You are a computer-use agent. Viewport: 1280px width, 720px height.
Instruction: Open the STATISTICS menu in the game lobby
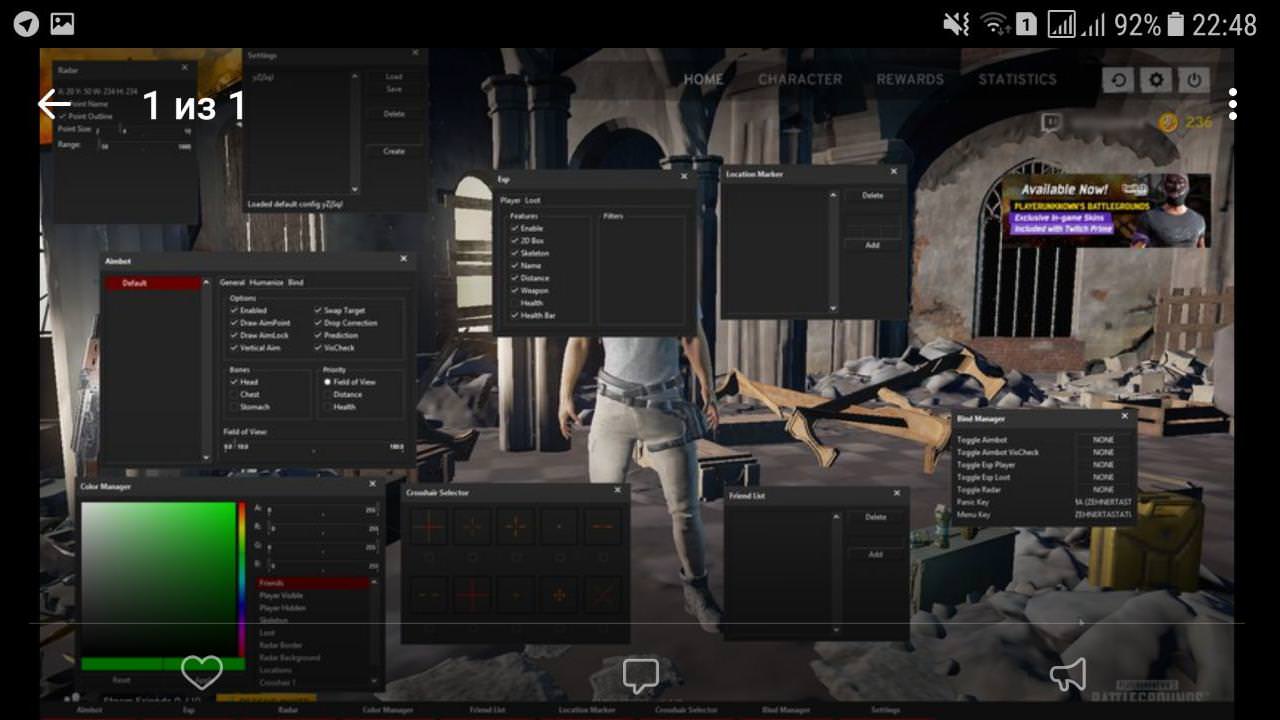click(1017, 79)
